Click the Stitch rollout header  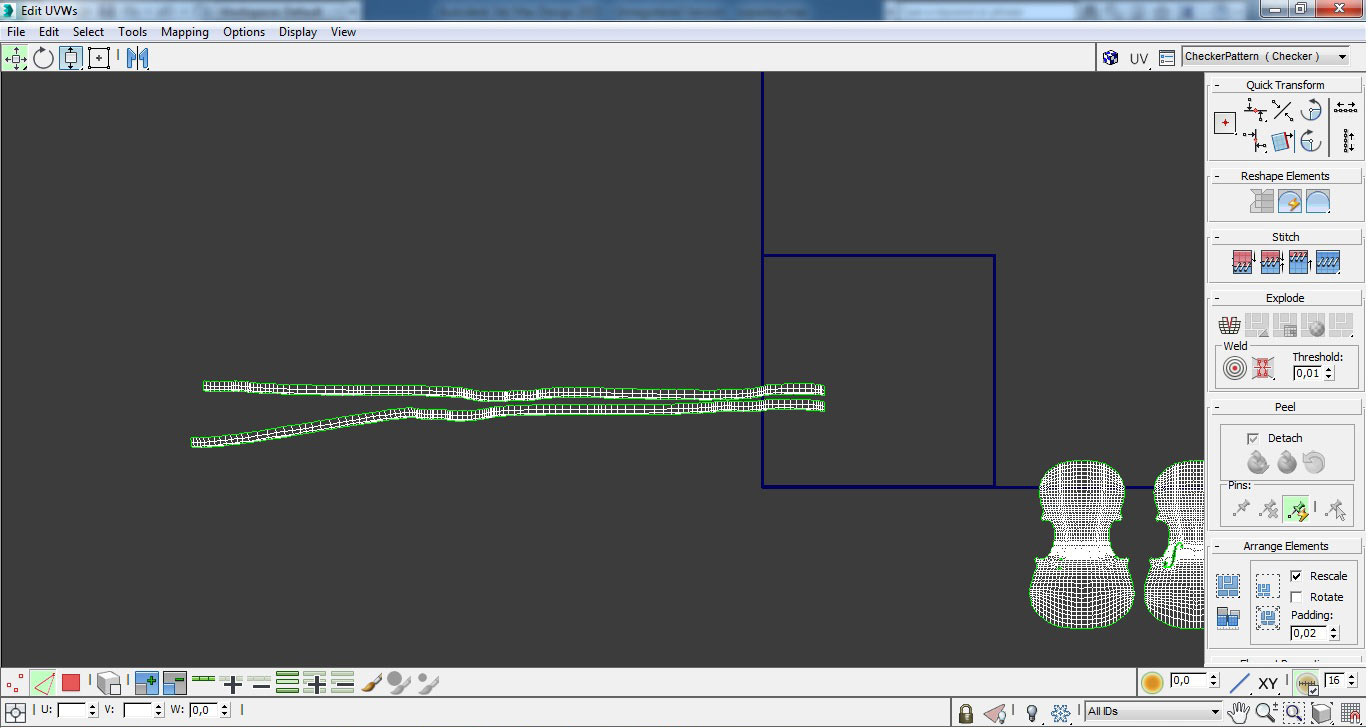click(1285, 237)
